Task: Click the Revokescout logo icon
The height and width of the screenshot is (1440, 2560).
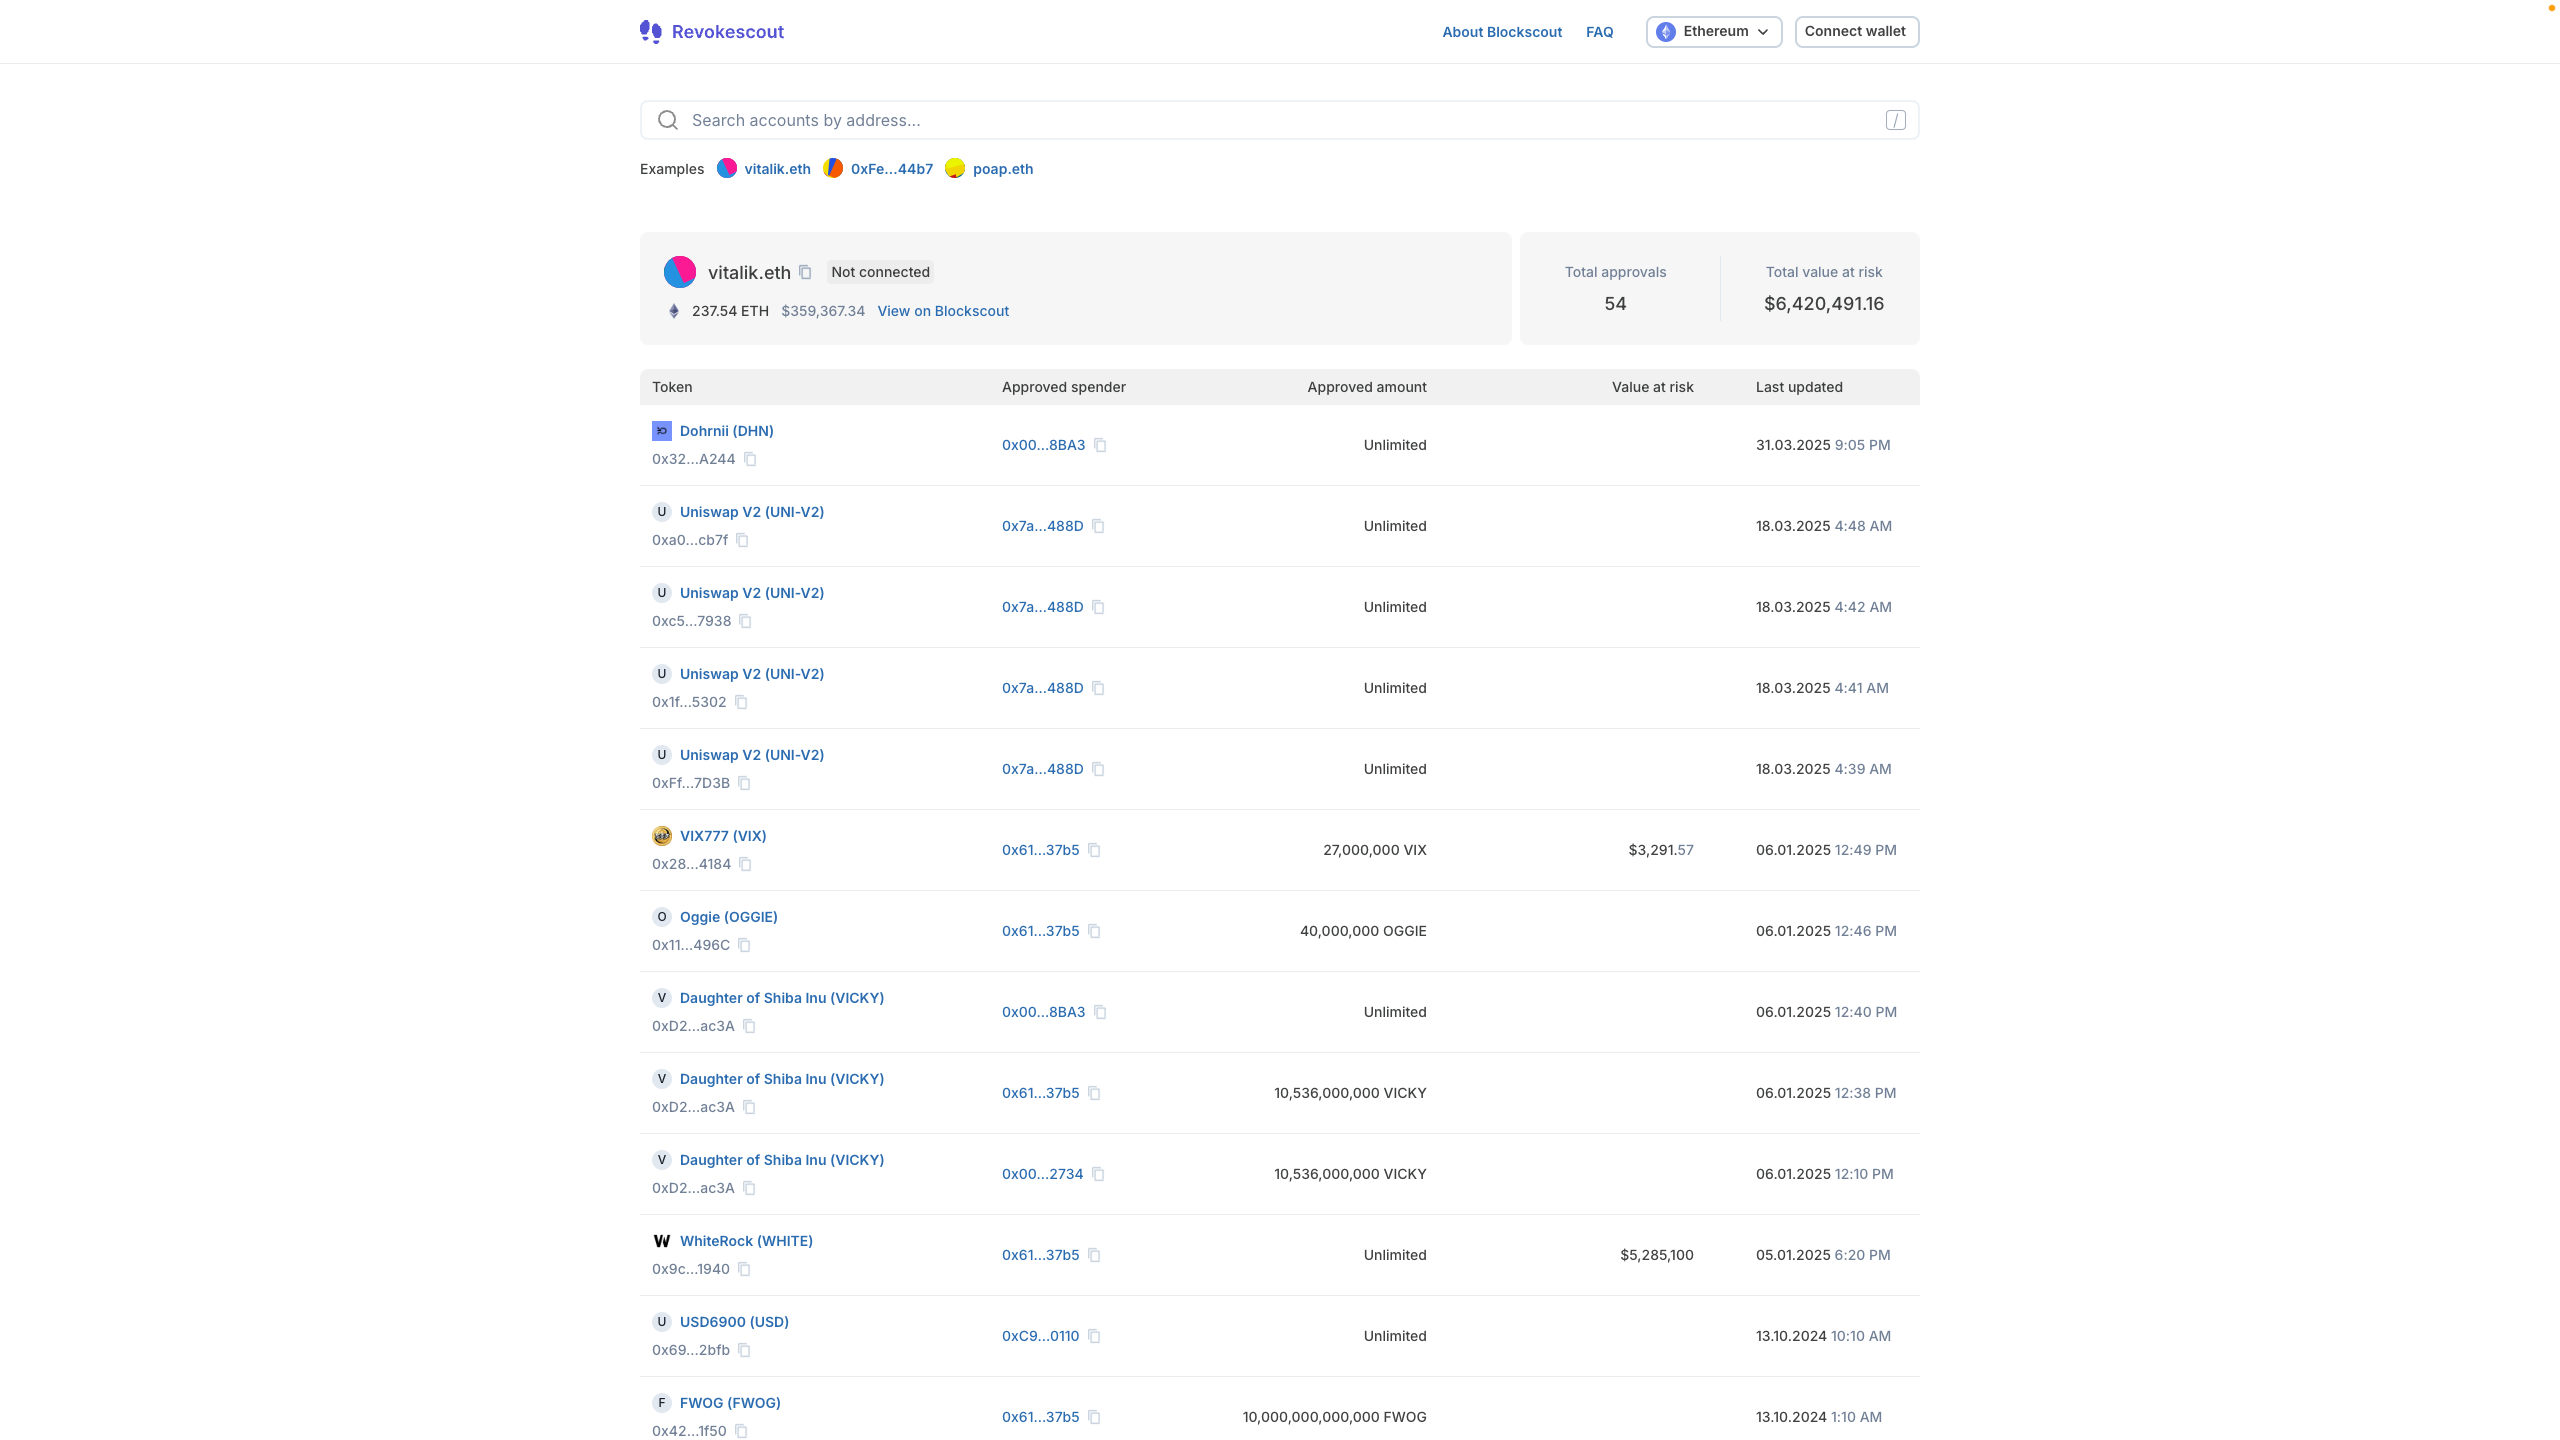Action: point(650,32)
